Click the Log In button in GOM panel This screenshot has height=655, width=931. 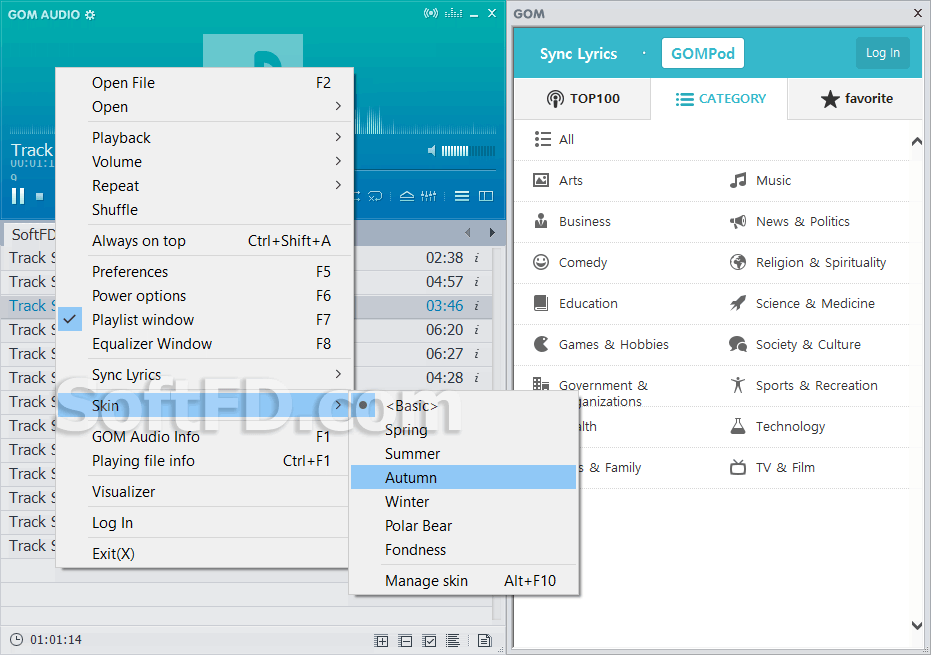pos(883,53)
